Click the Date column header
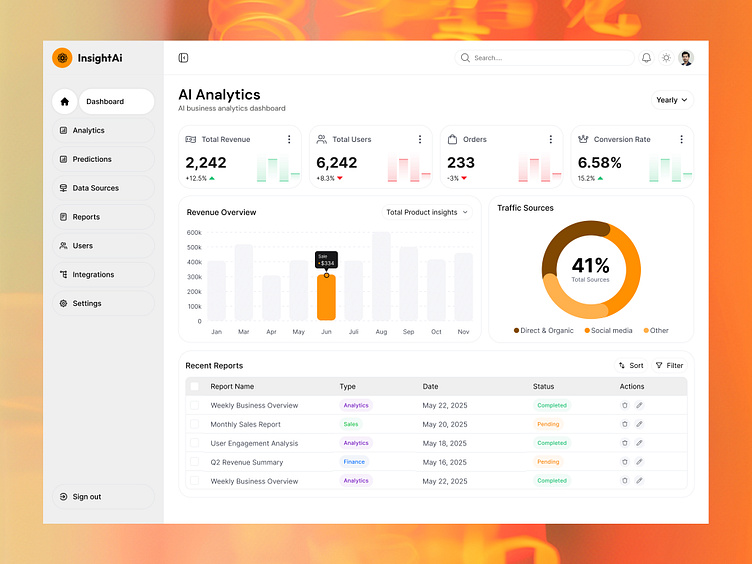This screenshot has width=752, height=564. click(x=430, y=386)
